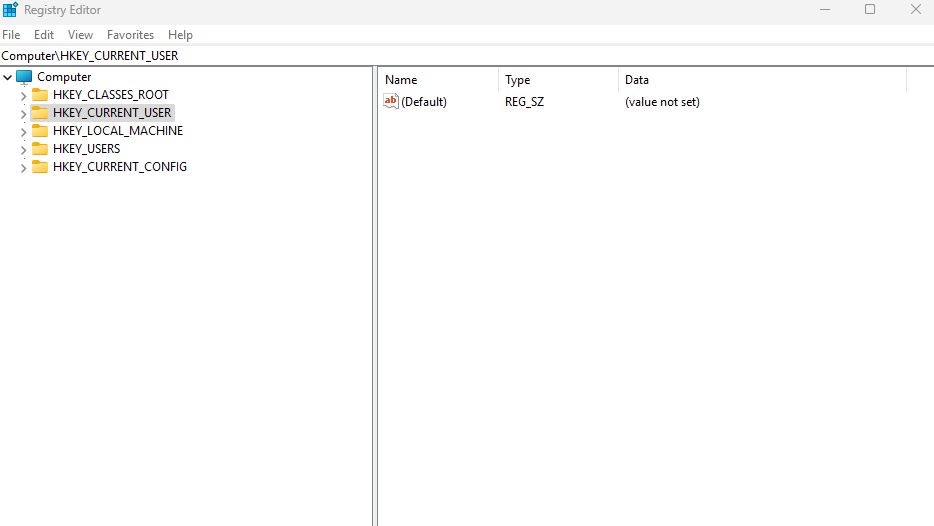Select the HKEY_USERS tree label

point(86,148)
